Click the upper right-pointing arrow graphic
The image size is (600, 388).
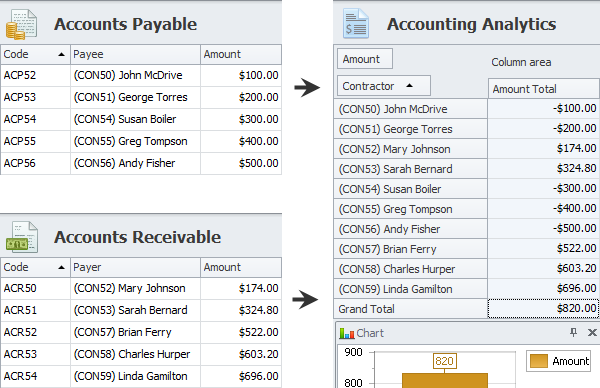307,88
